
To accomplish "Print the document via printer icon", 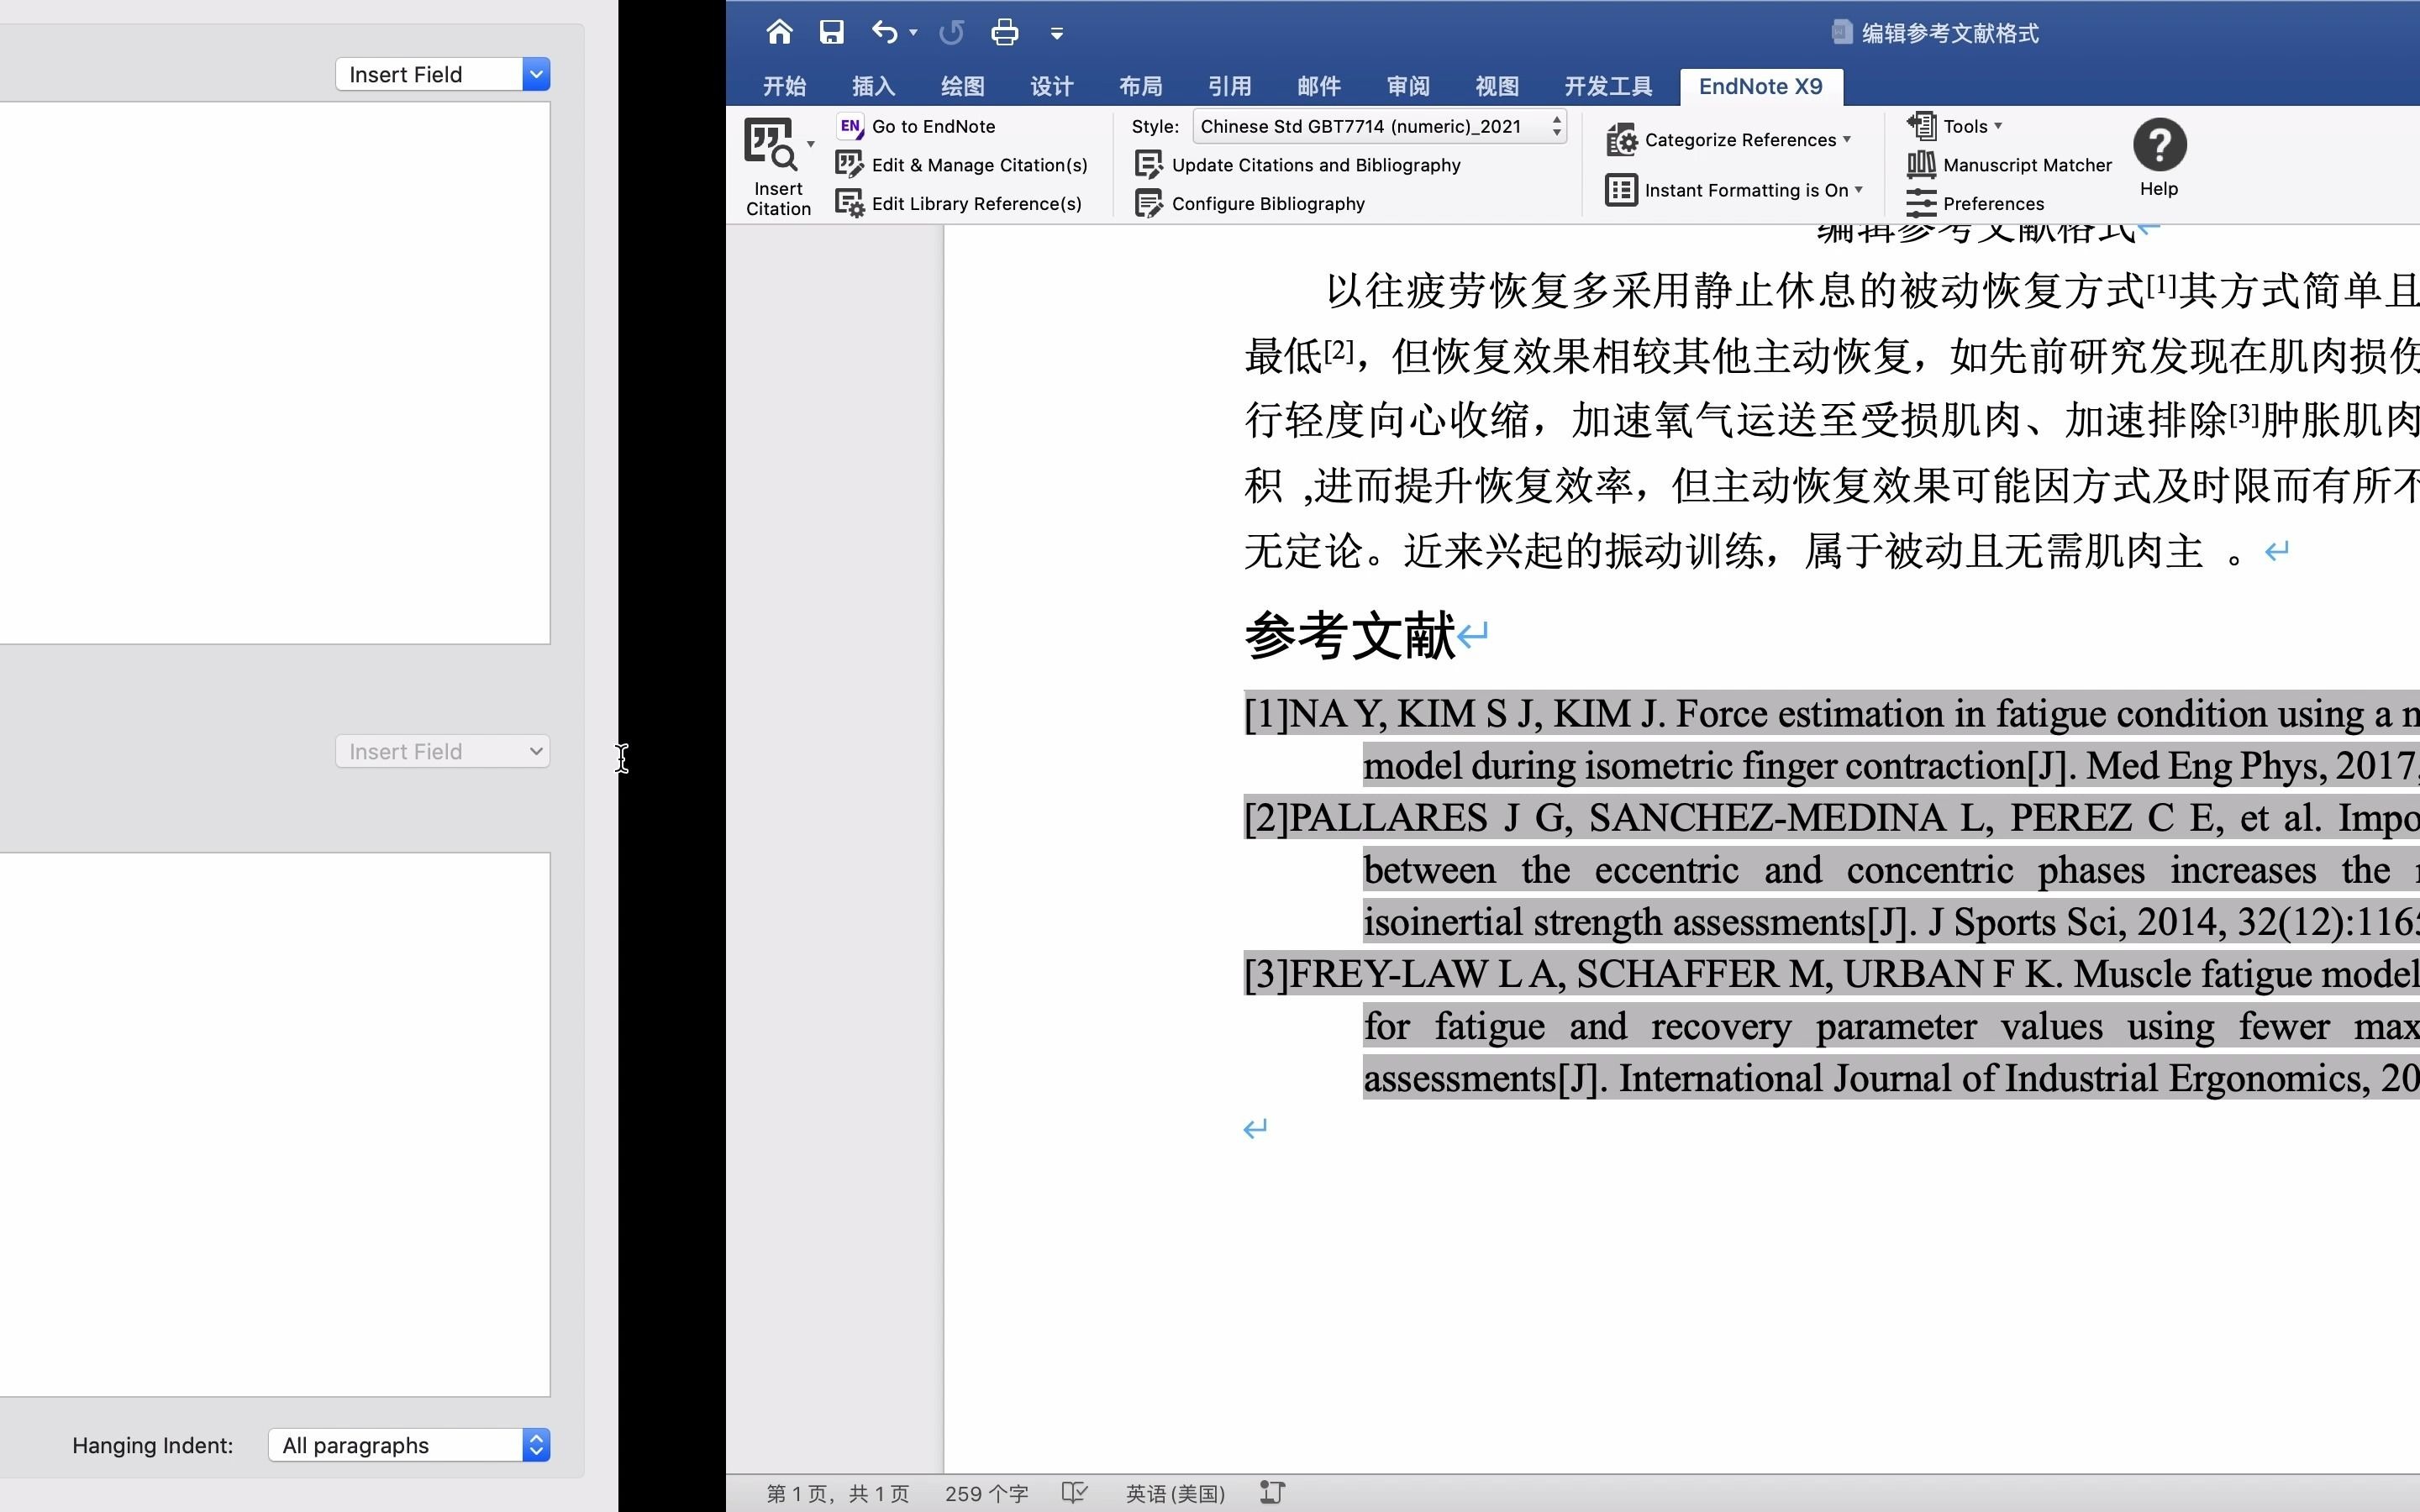I will pyautogui.click(x=1004, y=32).
